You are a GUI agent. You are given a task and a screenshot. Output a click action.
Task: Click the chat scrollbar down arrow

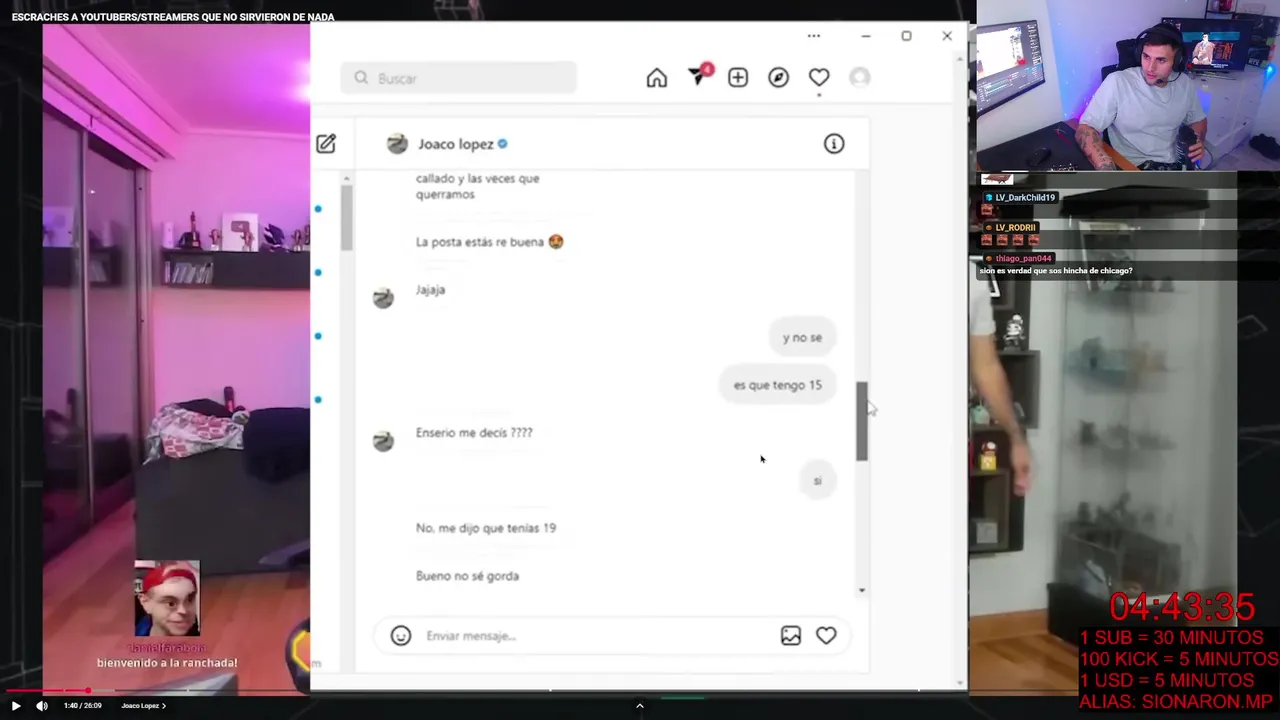pos(862,590)
